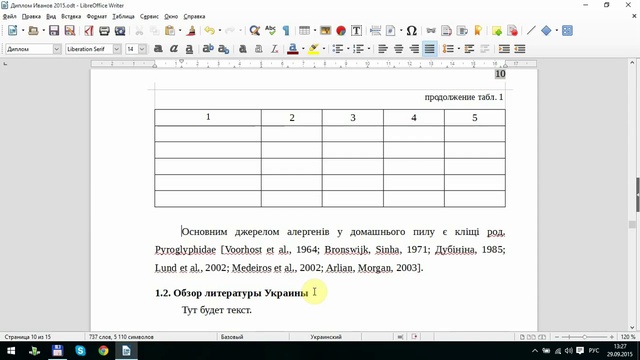Toggle formatting marks (pilcrow)
Screen dimensions: 640x360
pos(286,31)
